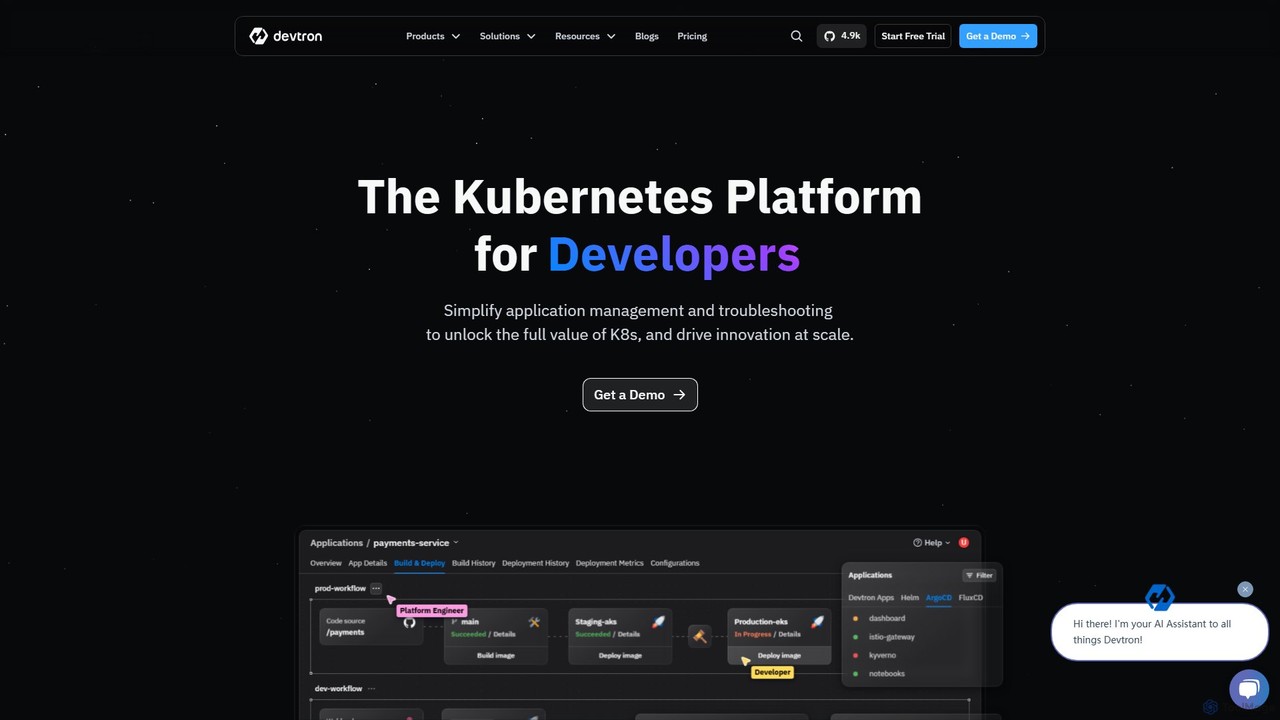Click the rocket icon on Production-eks card

point(817,622)
